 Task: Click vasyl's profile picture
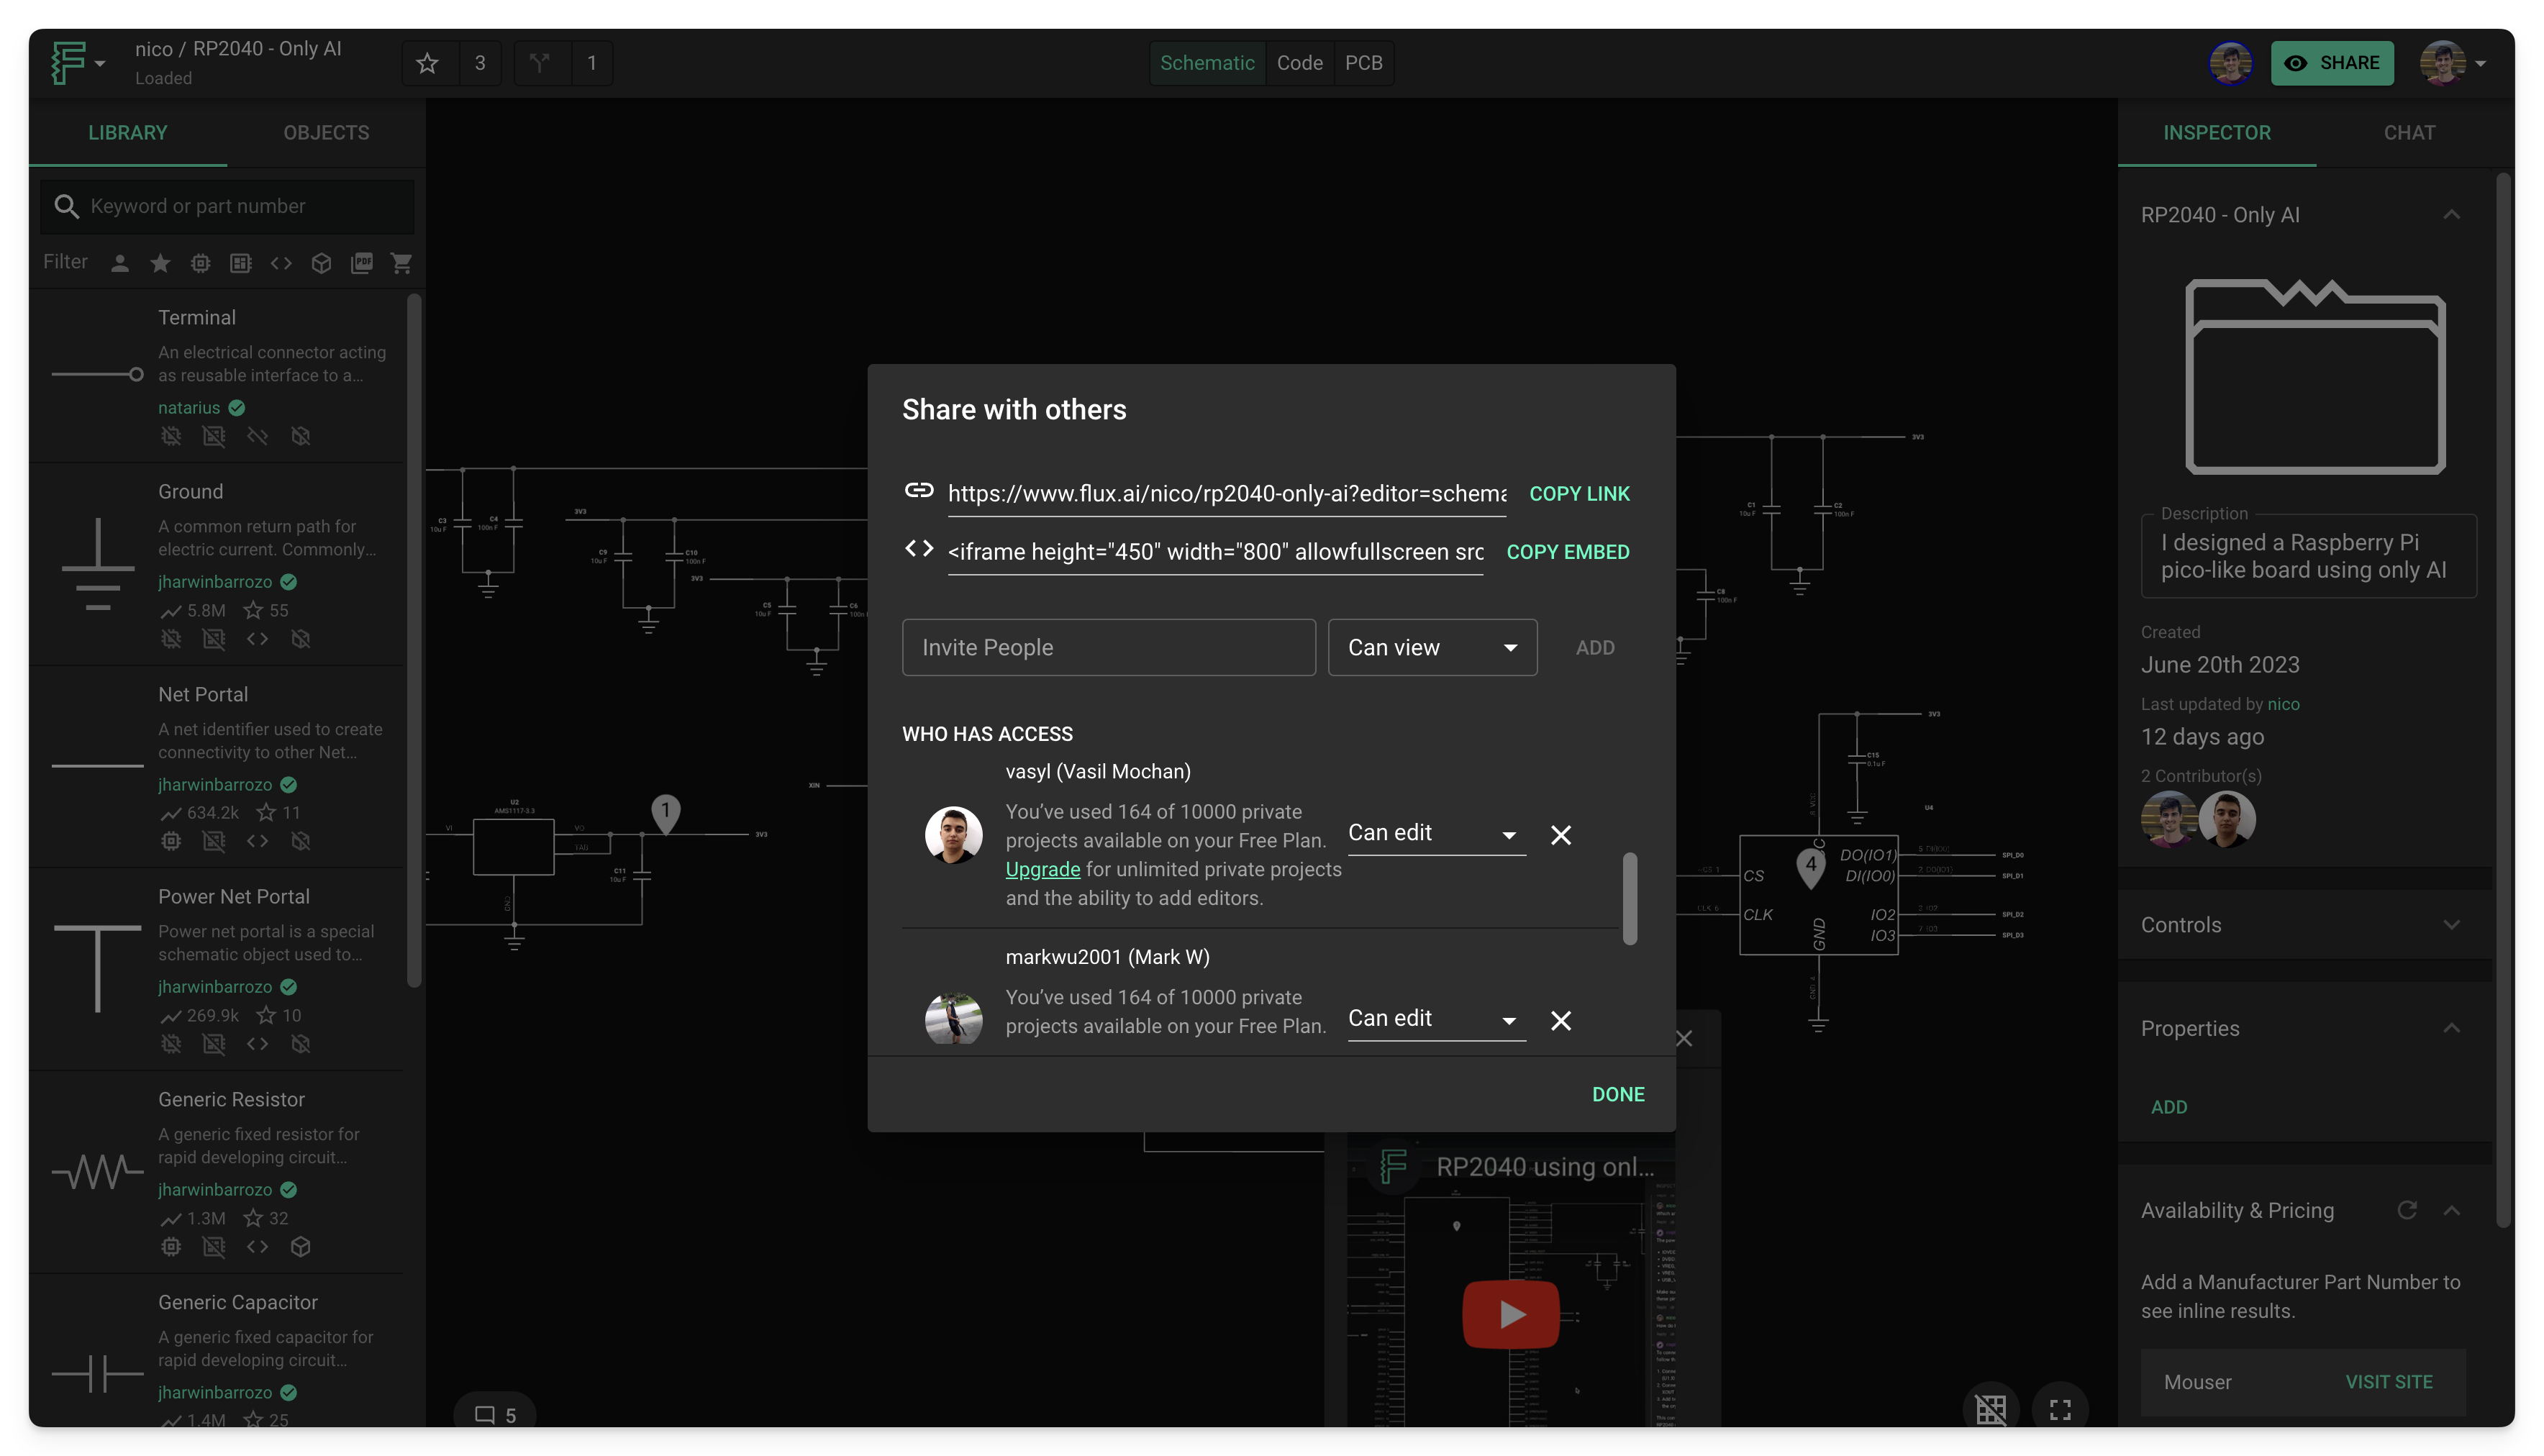pos(953,835)
